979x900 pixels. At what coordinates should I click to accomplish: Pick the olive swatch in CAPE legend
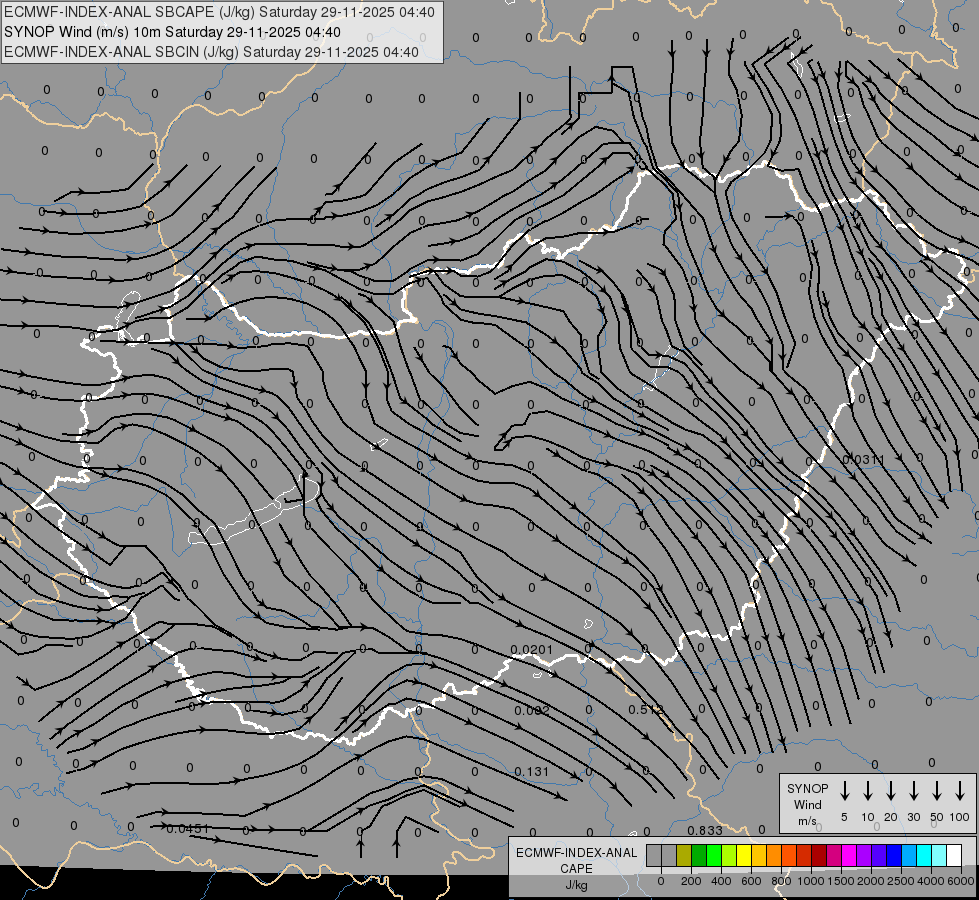click(x=684, y=855)
